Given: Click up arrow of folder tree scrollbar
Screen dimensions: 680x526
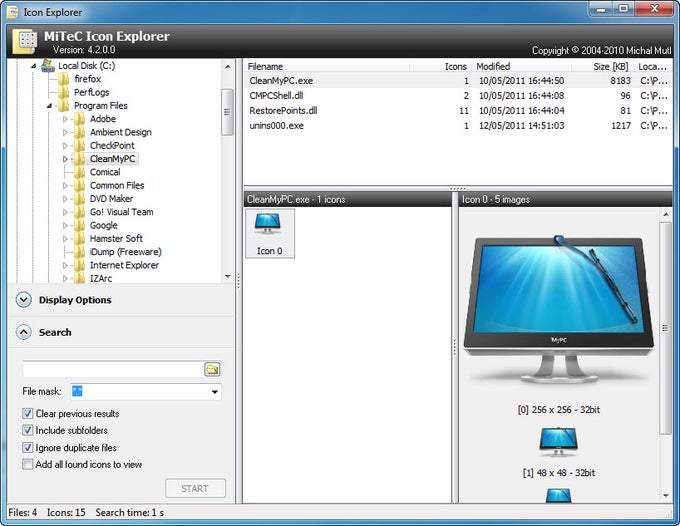Looking at the screenshot, I should [228, 66].
